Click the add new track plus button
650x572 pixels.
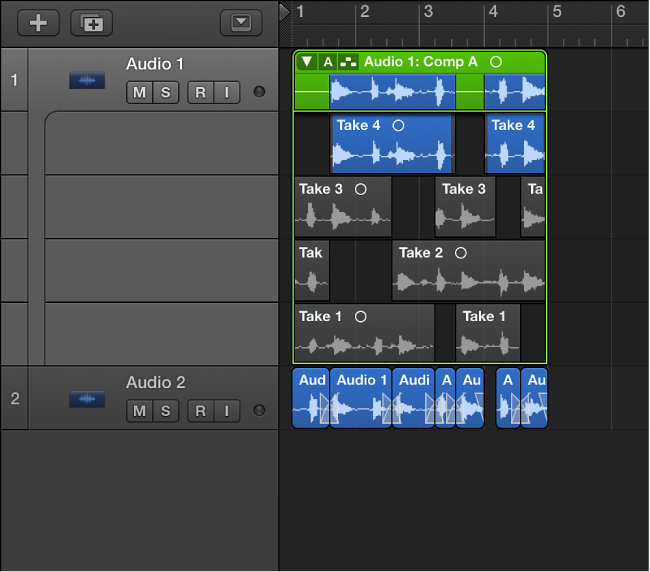click(38, 23)
